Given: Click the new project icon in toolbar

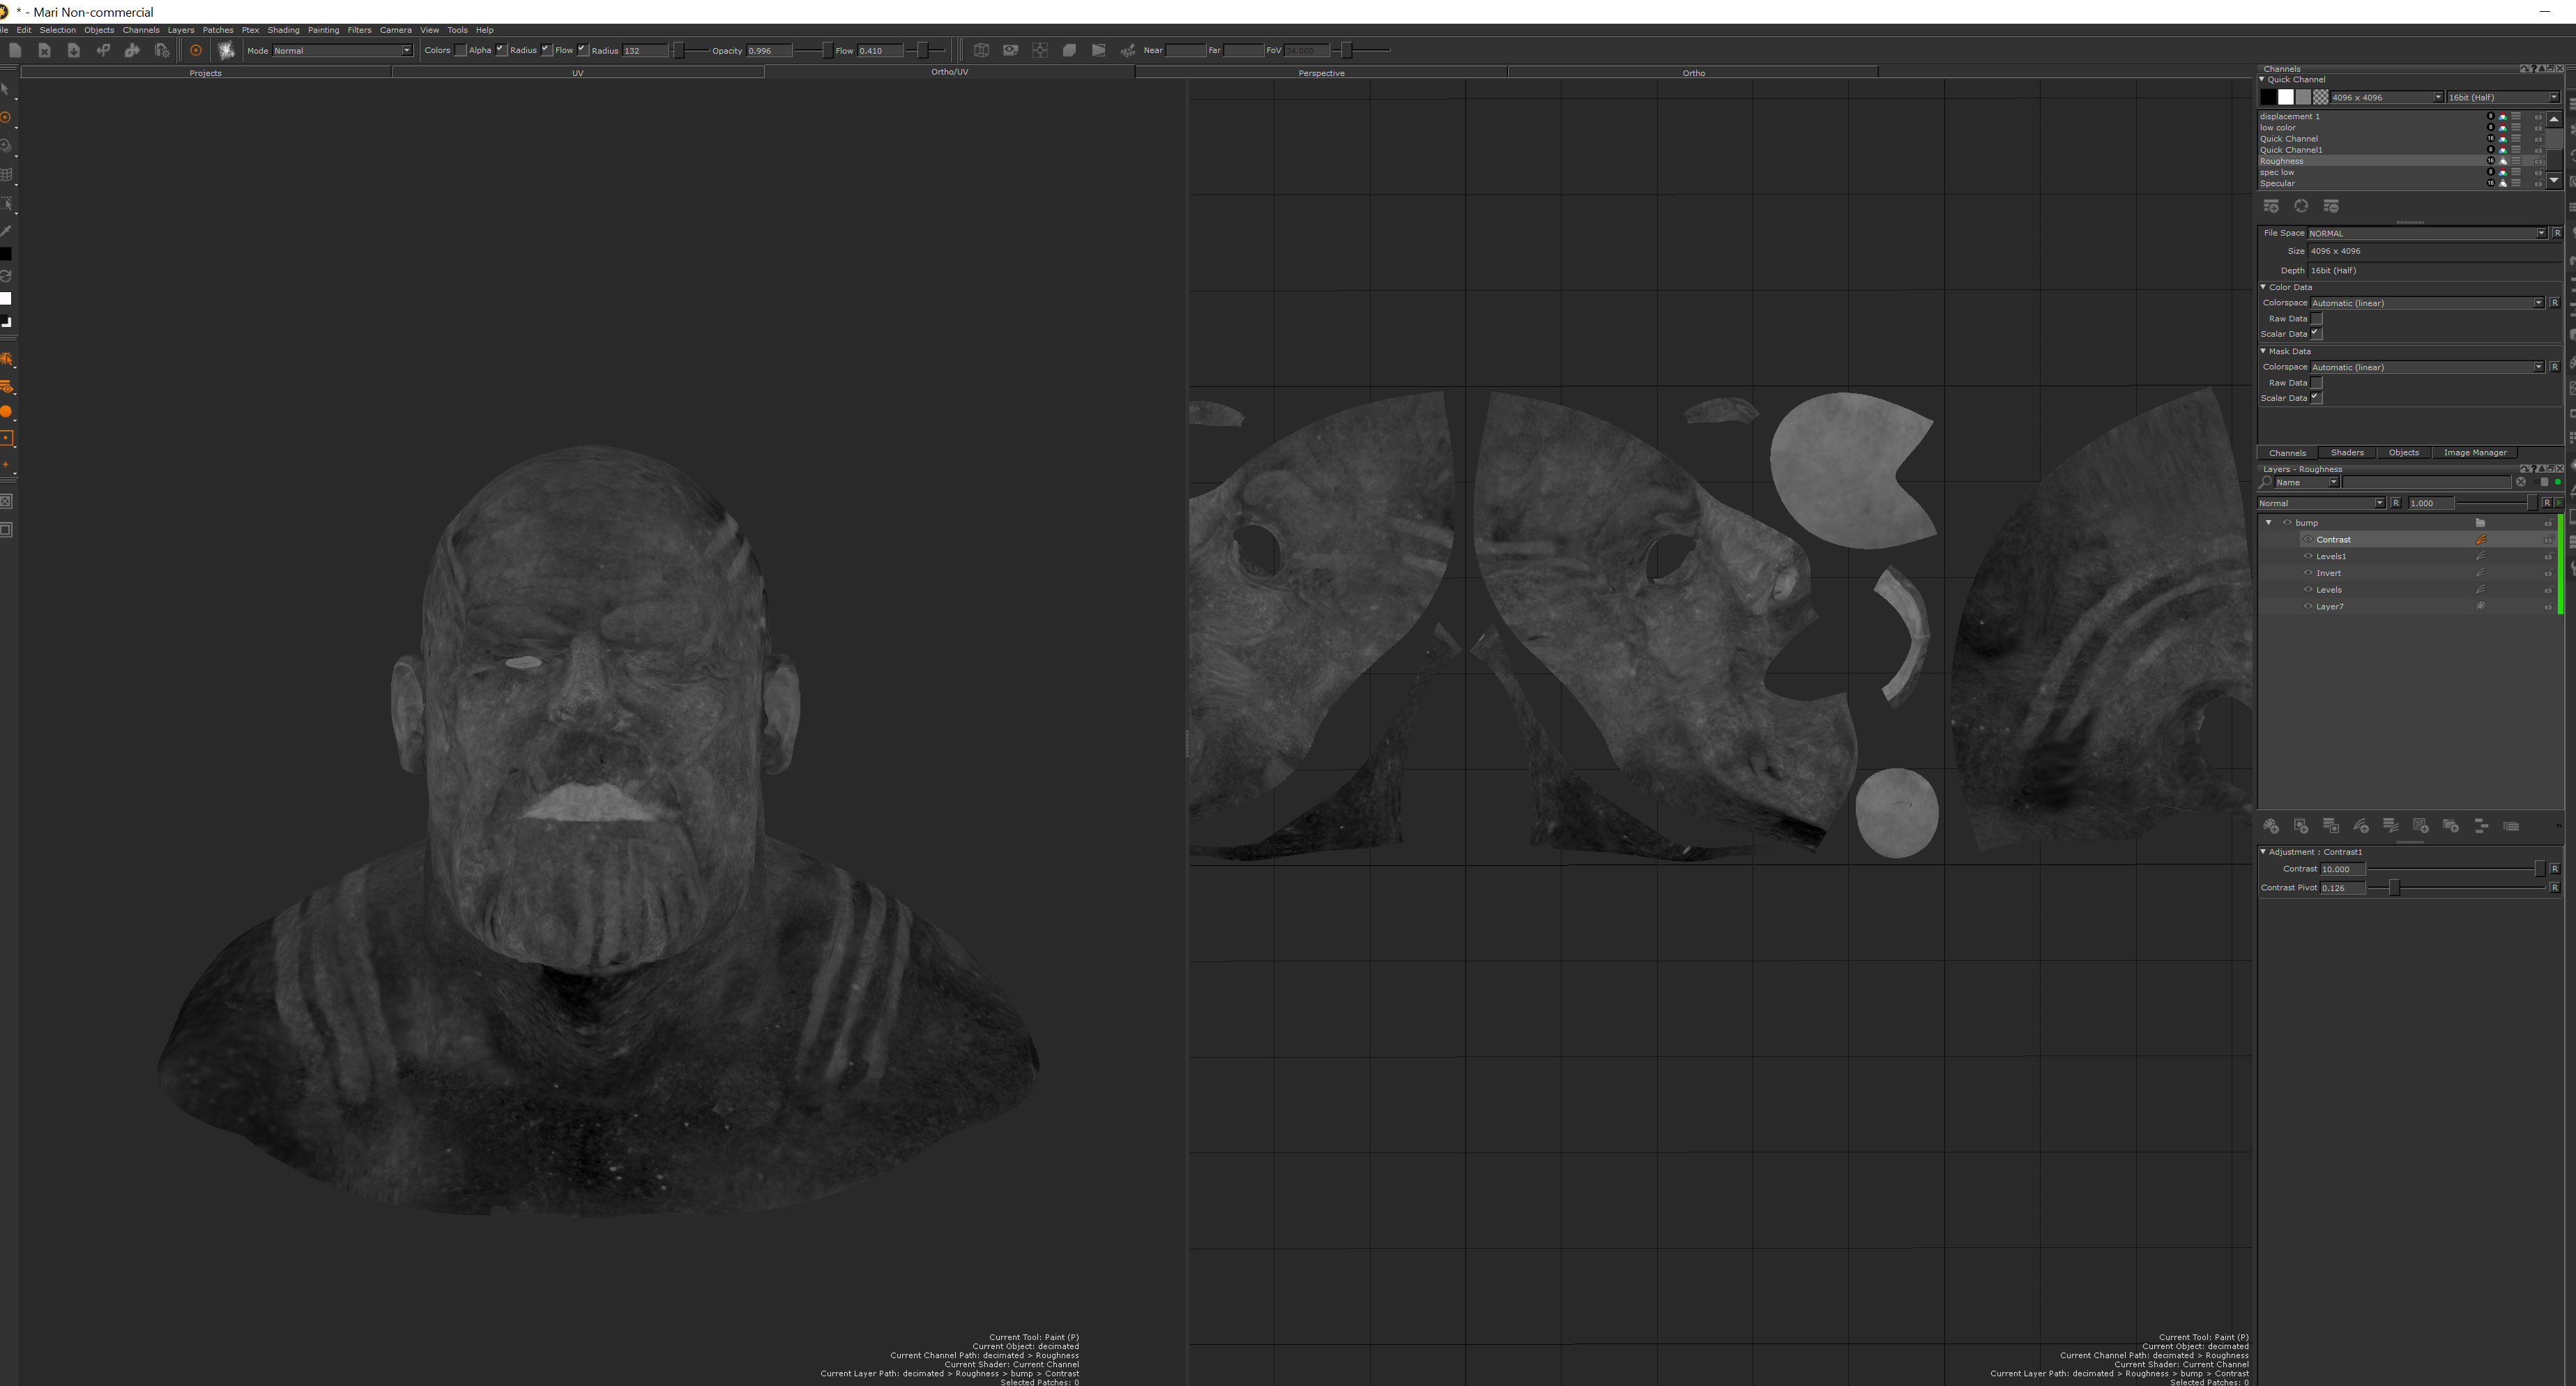Looking at the screenshot, I should [x=15, y=50].
